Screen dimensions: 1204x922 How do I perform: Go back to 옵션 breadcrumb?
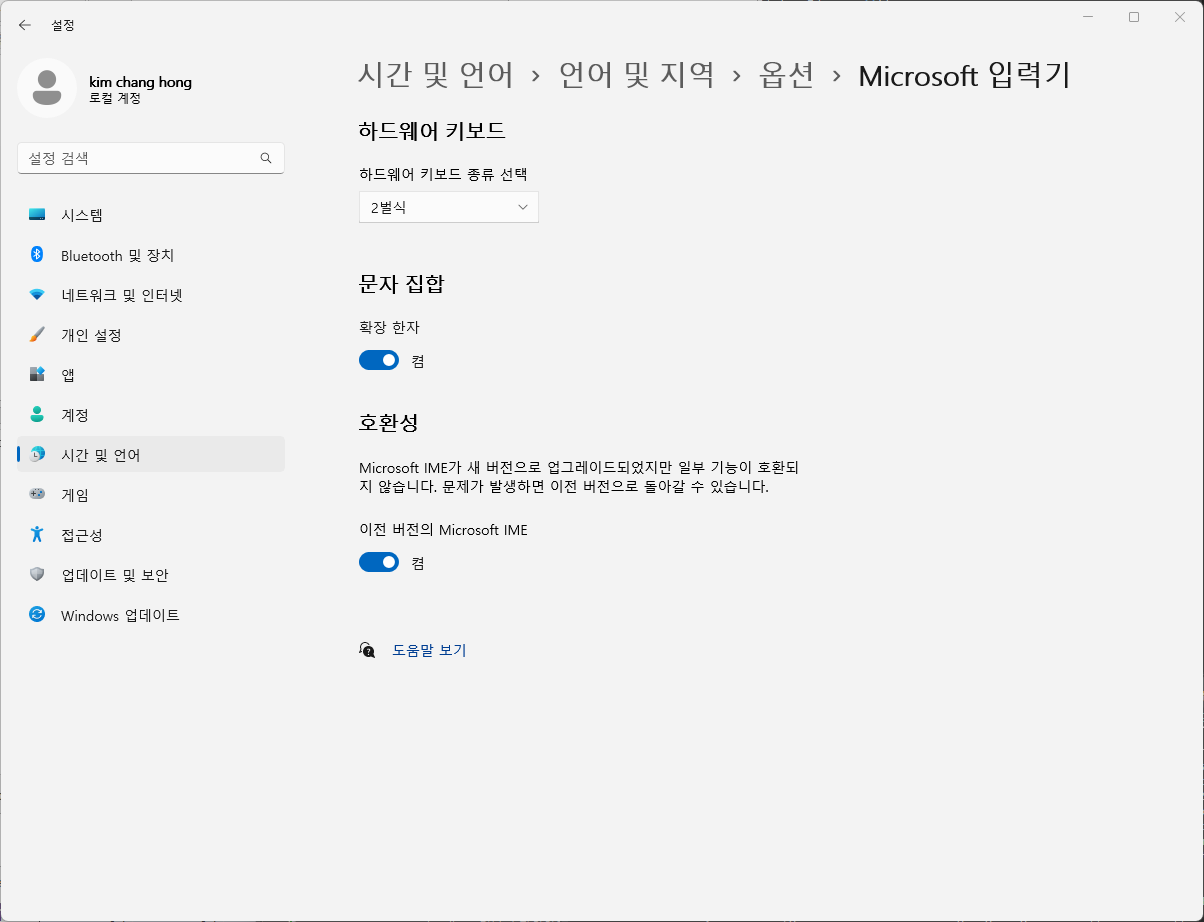click(x=787, y=75)
